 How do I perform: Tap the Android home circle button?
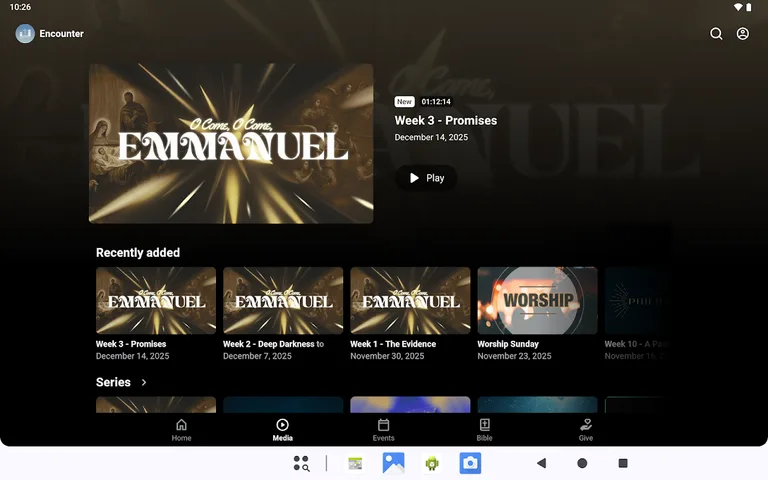pos(582,463)
